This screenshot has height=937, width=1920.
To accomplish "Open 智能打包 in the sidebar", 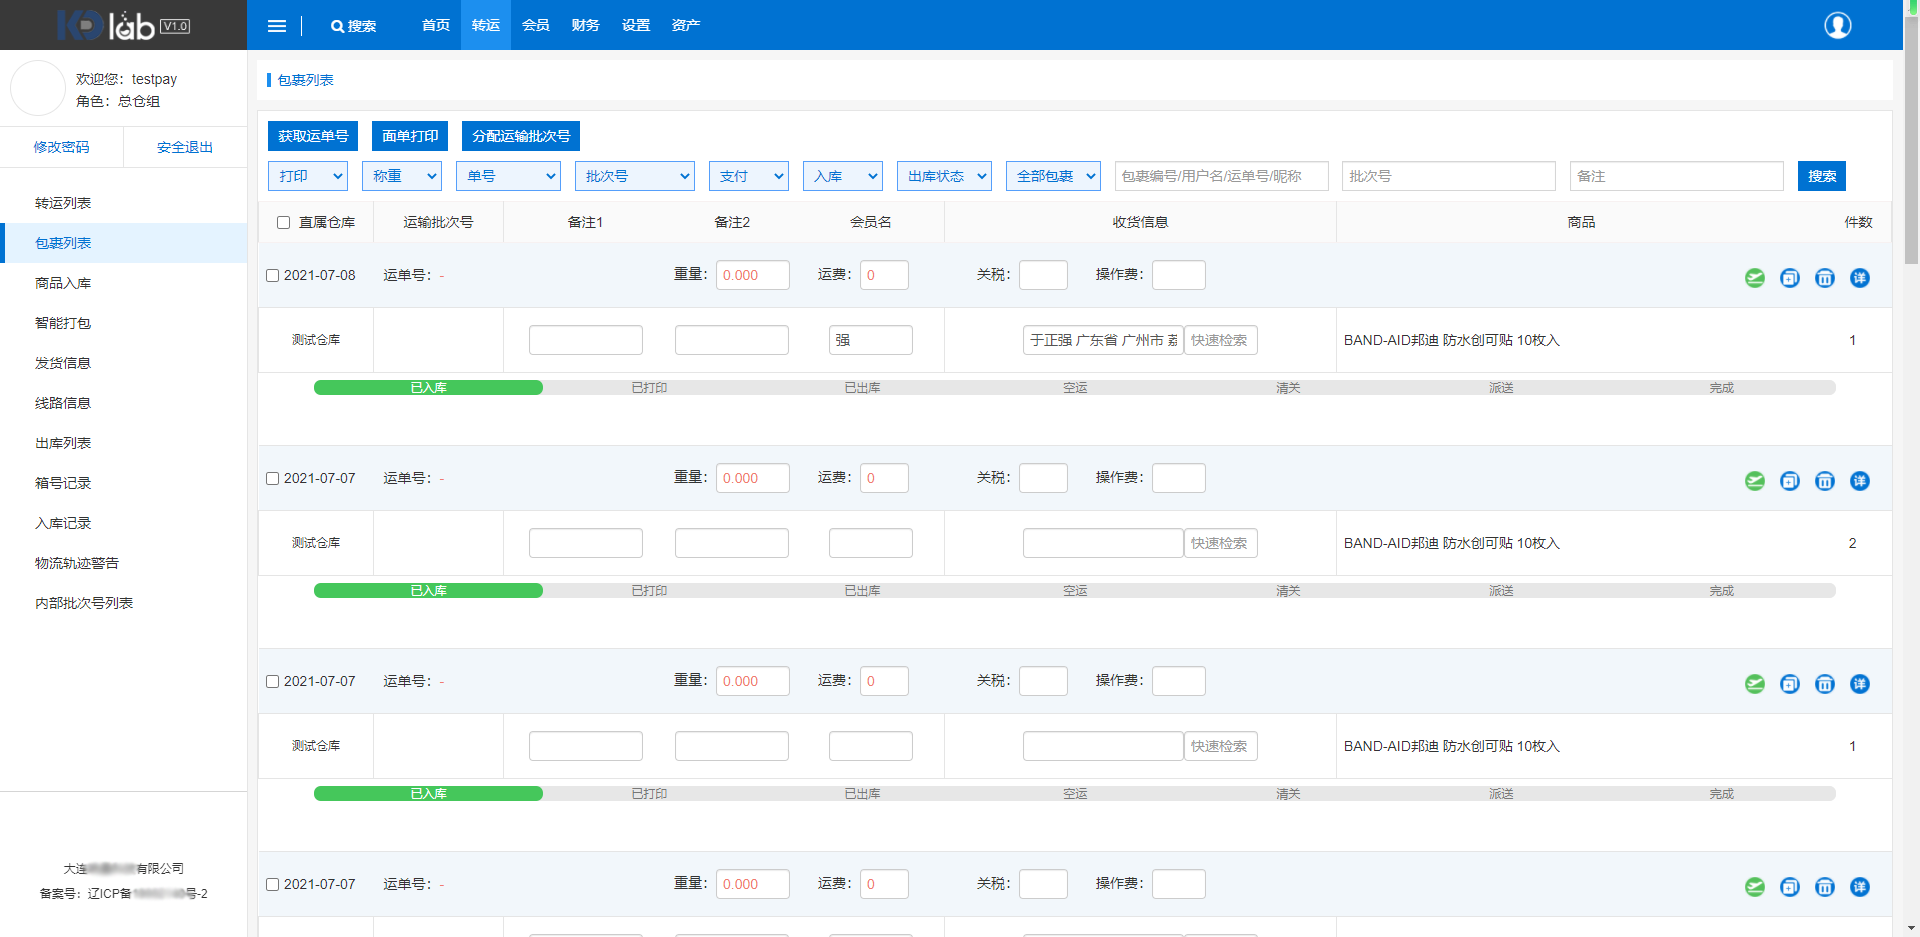I will [x=123, y=323].
